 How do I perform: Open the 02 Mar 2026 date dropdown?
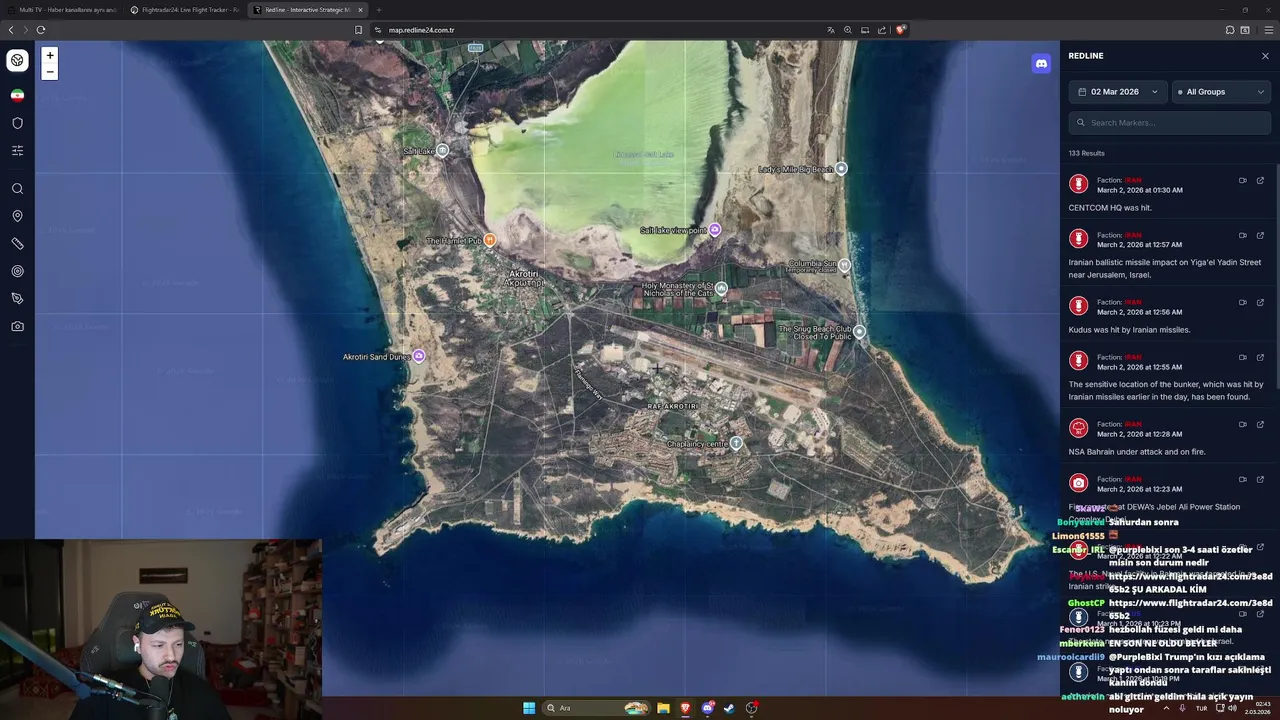(1118, 92)
